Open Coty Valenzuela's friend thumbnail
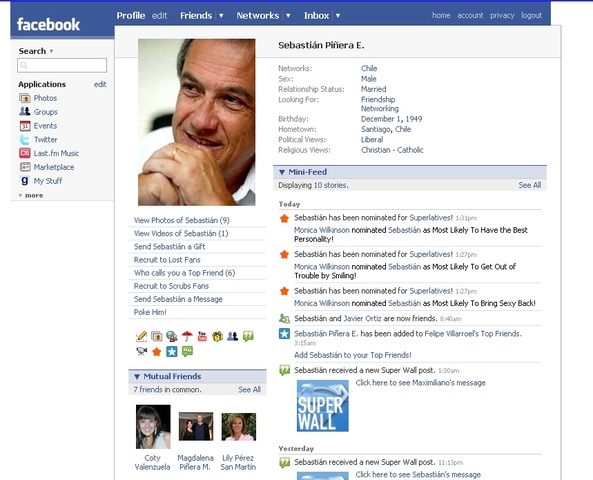 click(x=153, y=427)
